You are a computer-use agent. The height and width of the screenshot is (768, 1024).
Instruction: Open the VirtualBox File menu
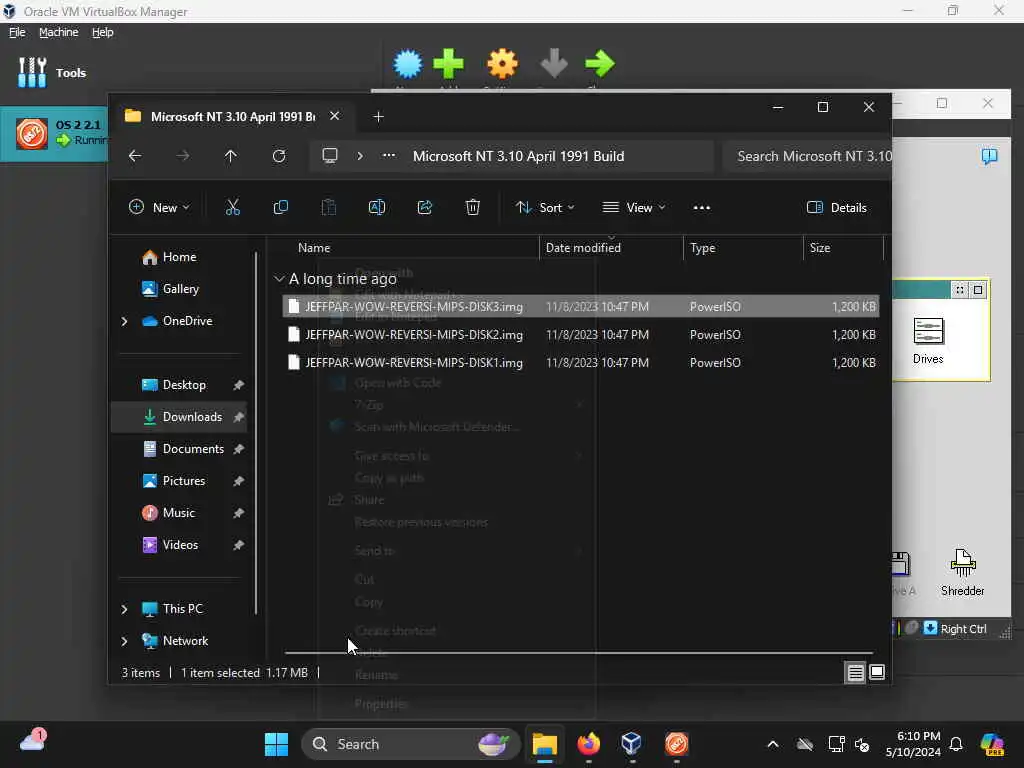tap(17, 32)
